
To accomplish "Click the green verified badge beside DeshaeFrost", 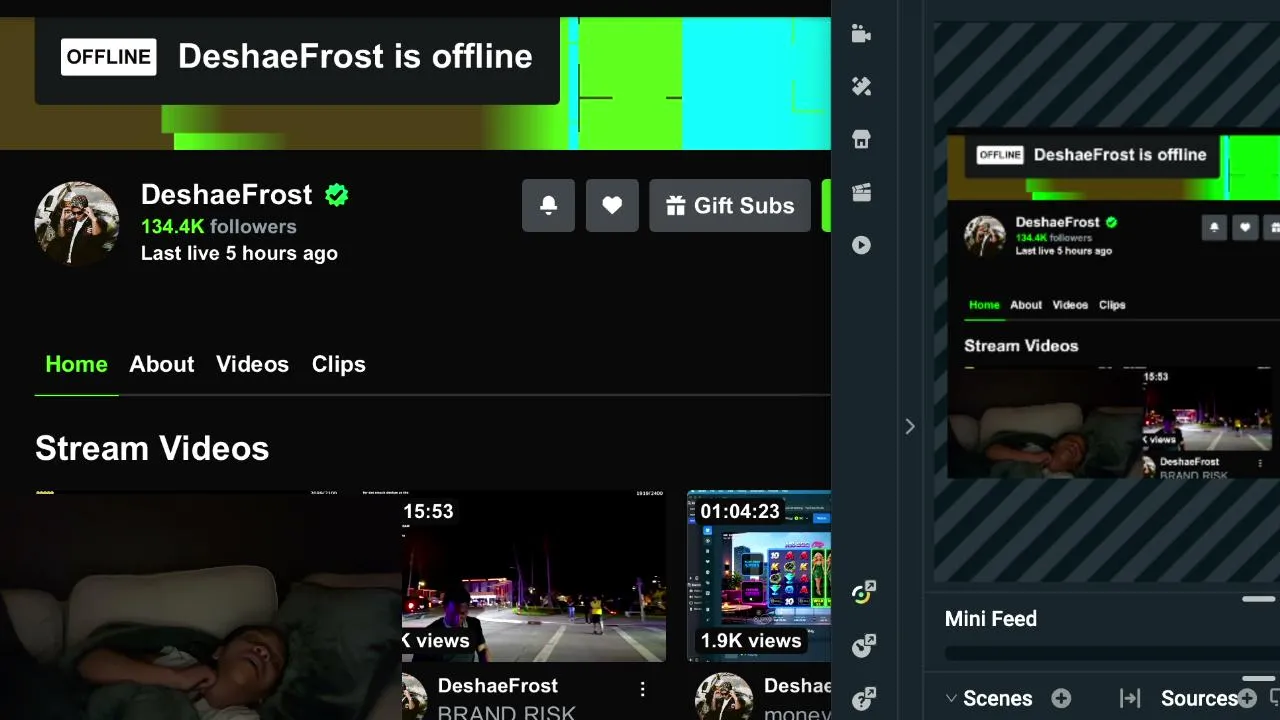I will tap(337, 195).
